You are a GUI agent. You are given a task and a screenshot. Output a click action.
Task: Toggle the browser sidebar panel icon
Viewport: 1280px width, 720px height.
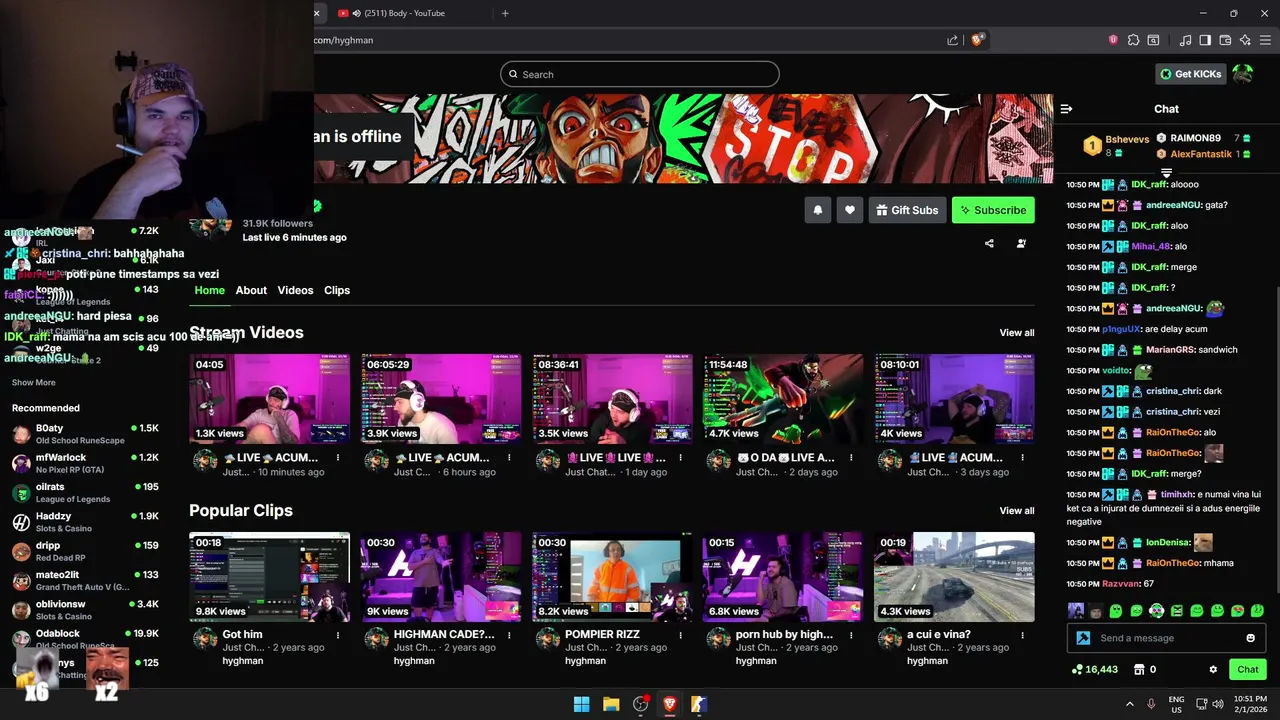1205,40
